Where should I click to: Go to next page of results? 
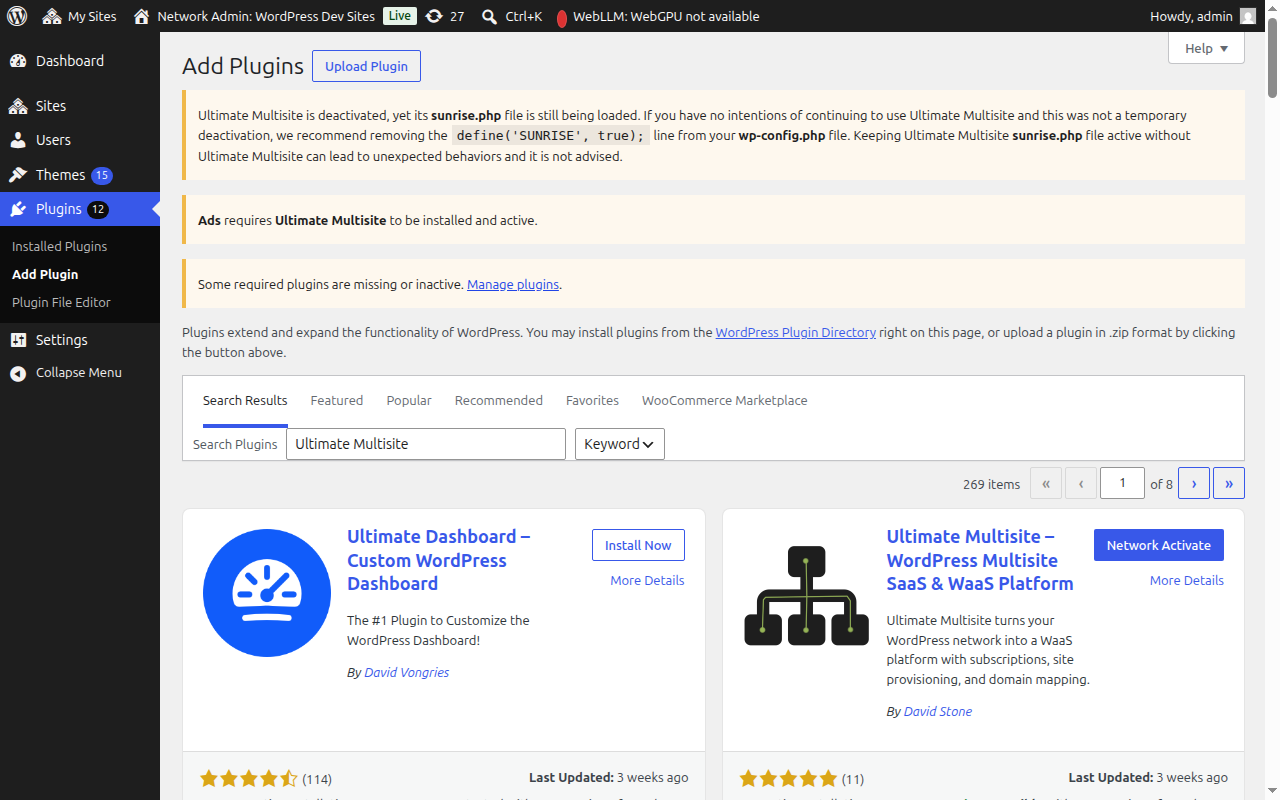pos(1194,483)
